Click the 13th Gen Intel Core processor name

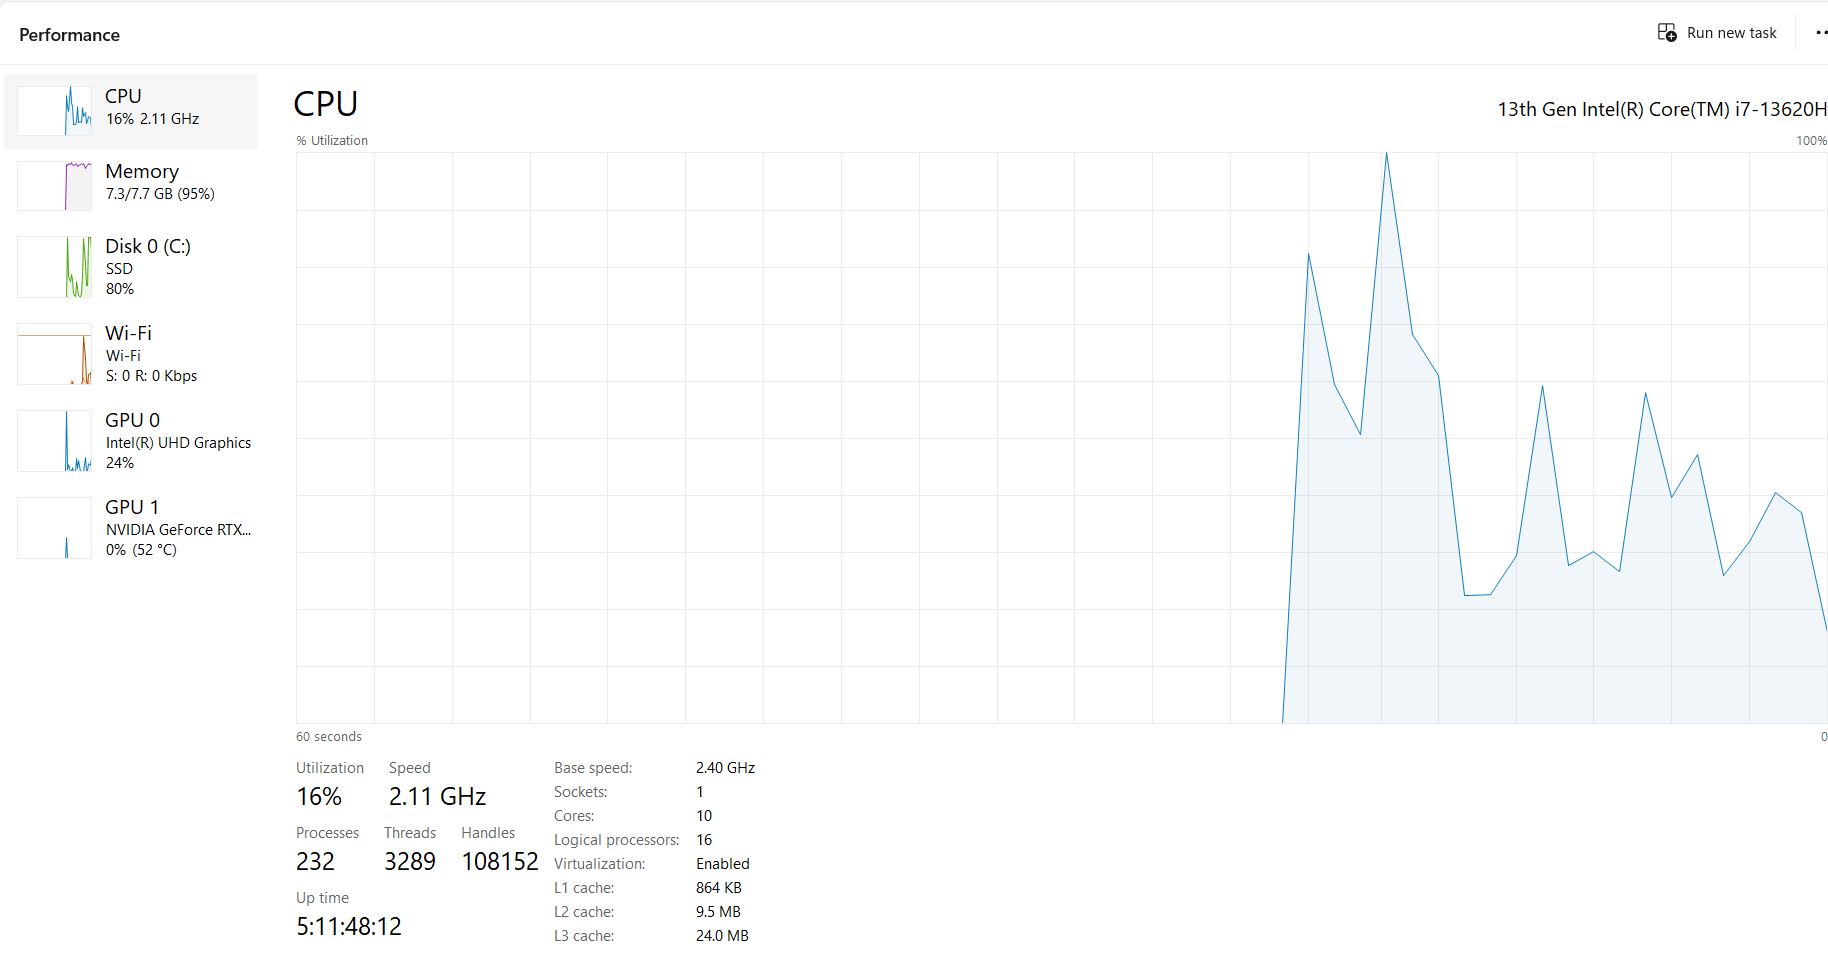[1661, 109]
